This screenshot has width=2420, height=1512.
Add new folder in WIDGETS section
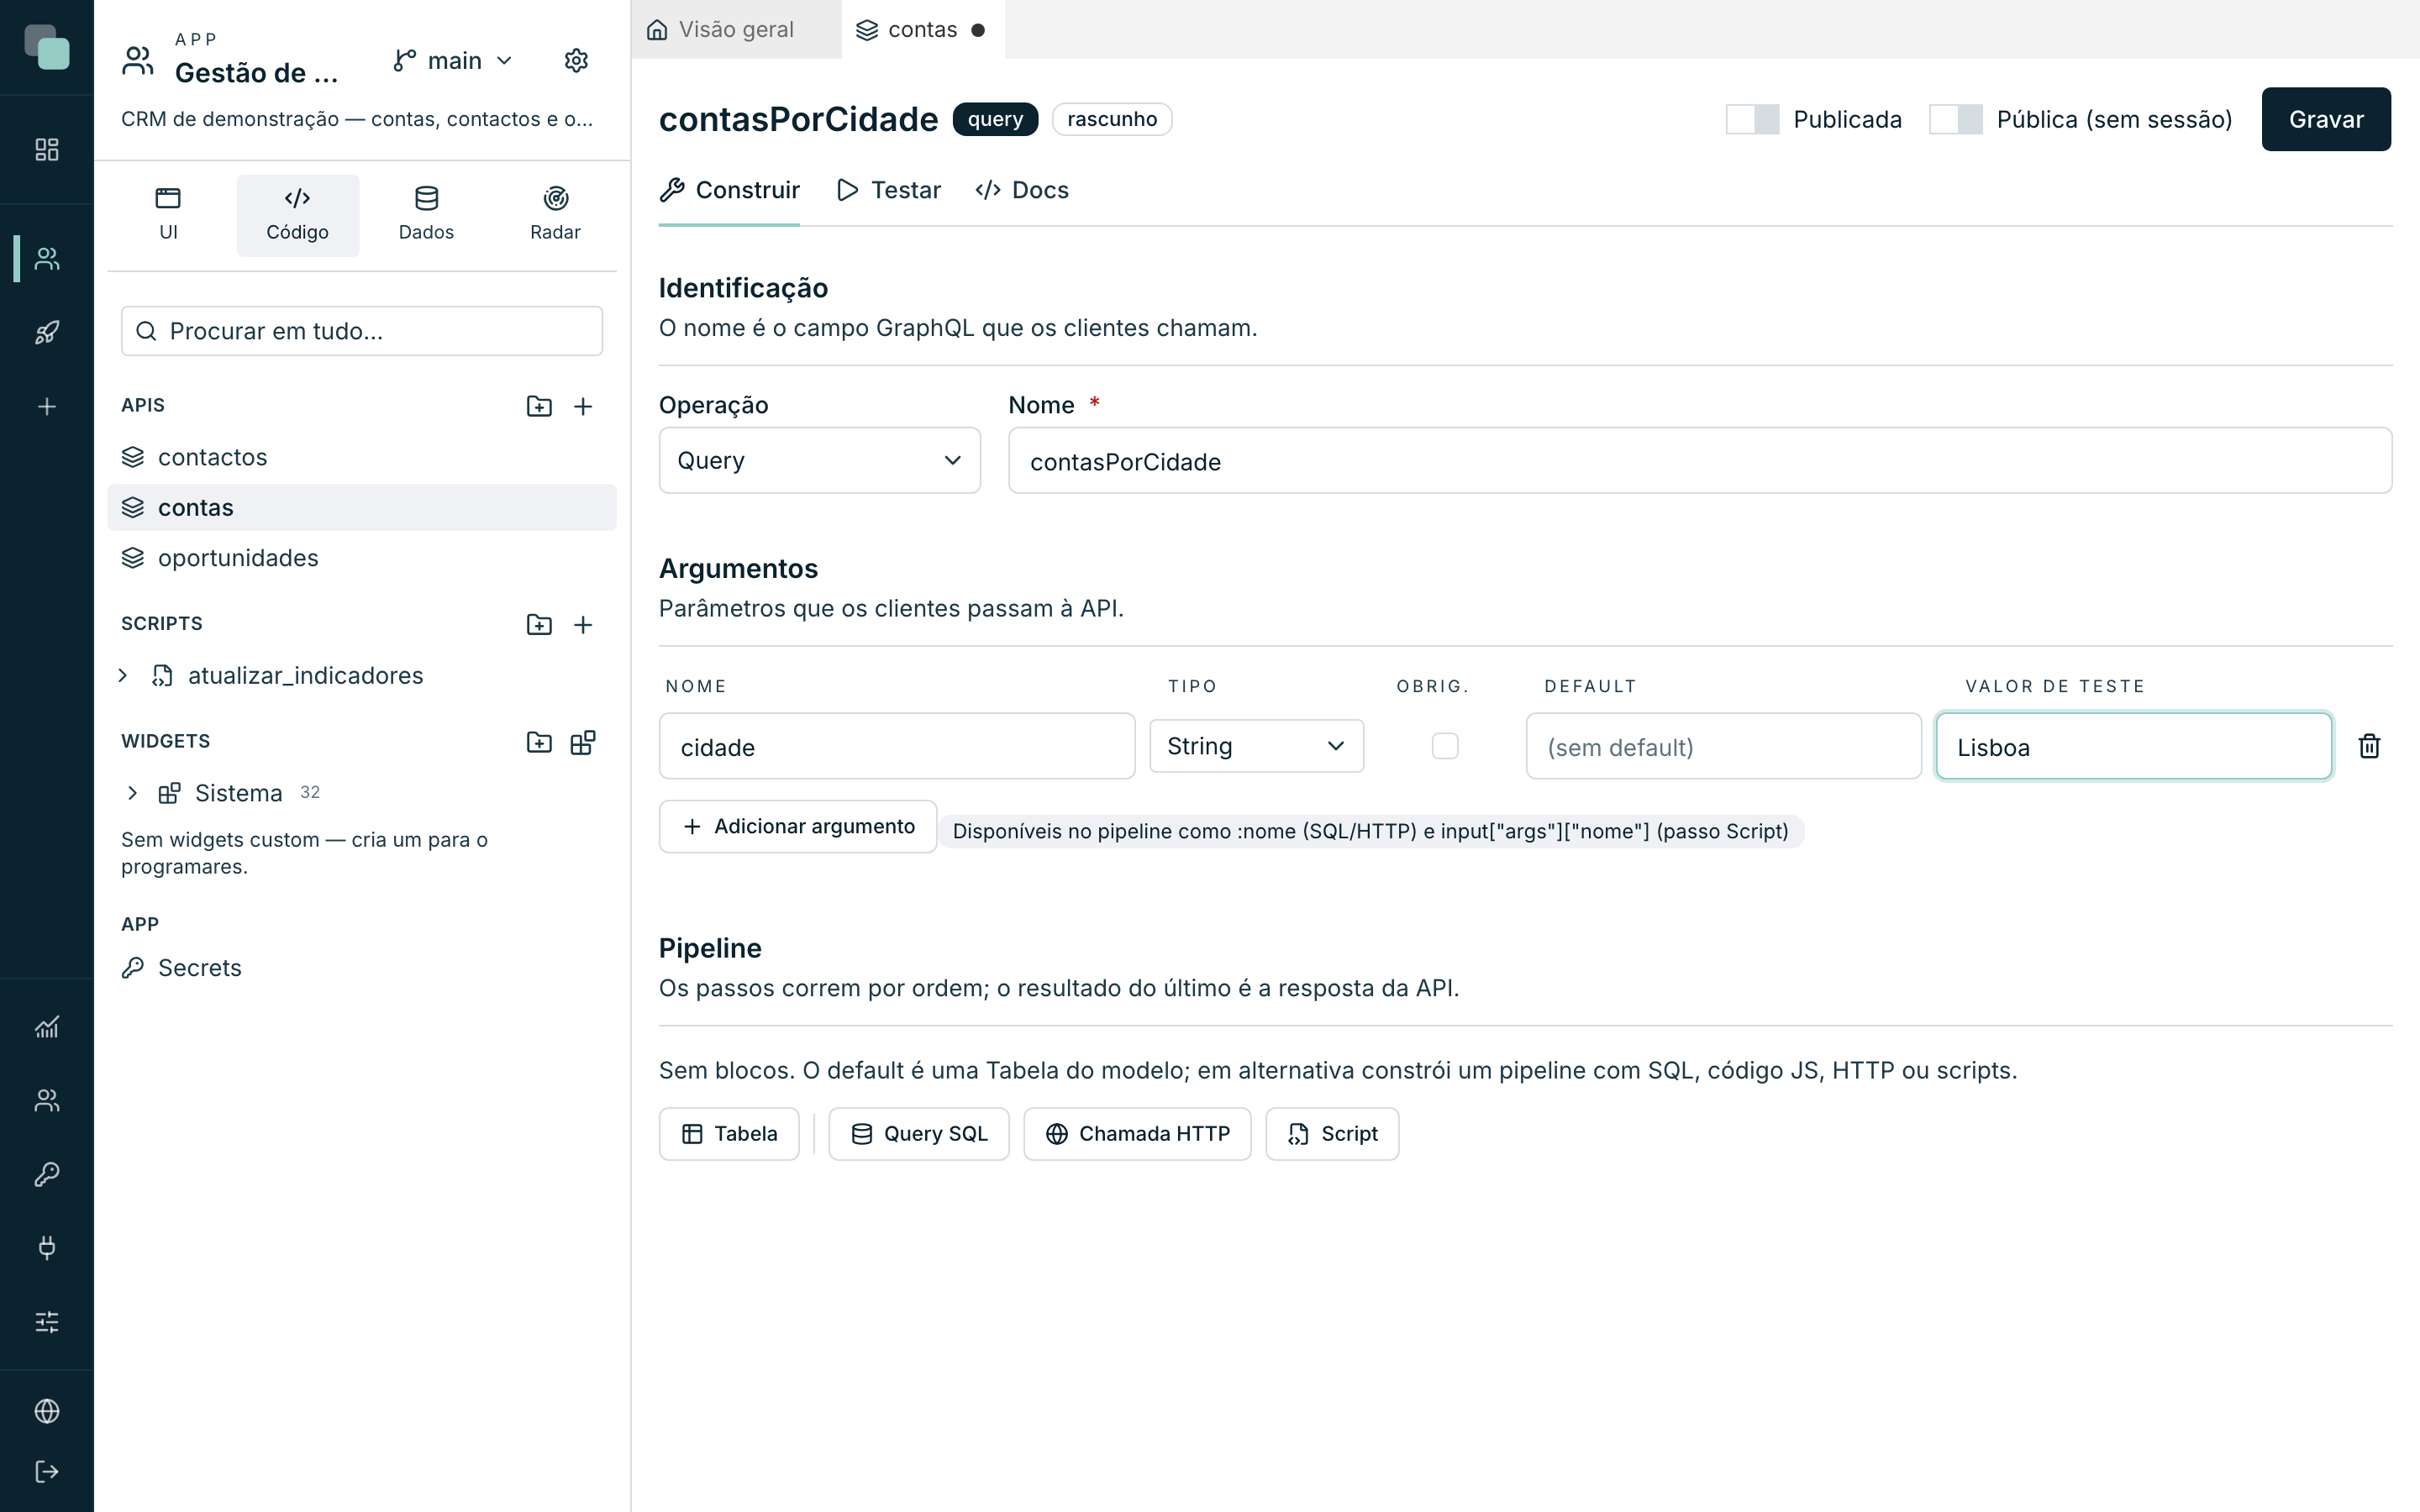click(x=539, y=742)
